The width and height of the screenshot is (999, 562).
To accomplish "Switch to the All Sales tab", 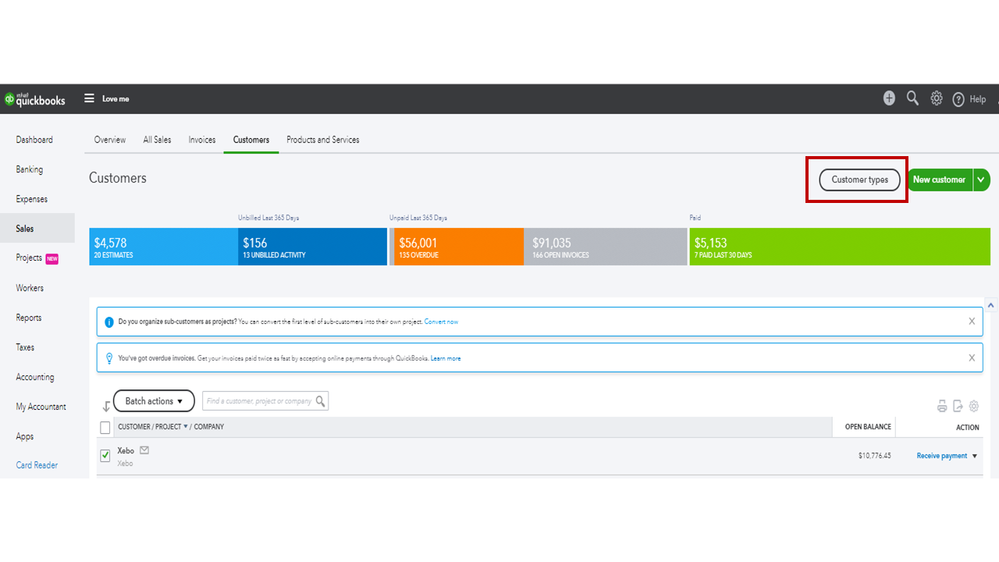I will 157,140.
